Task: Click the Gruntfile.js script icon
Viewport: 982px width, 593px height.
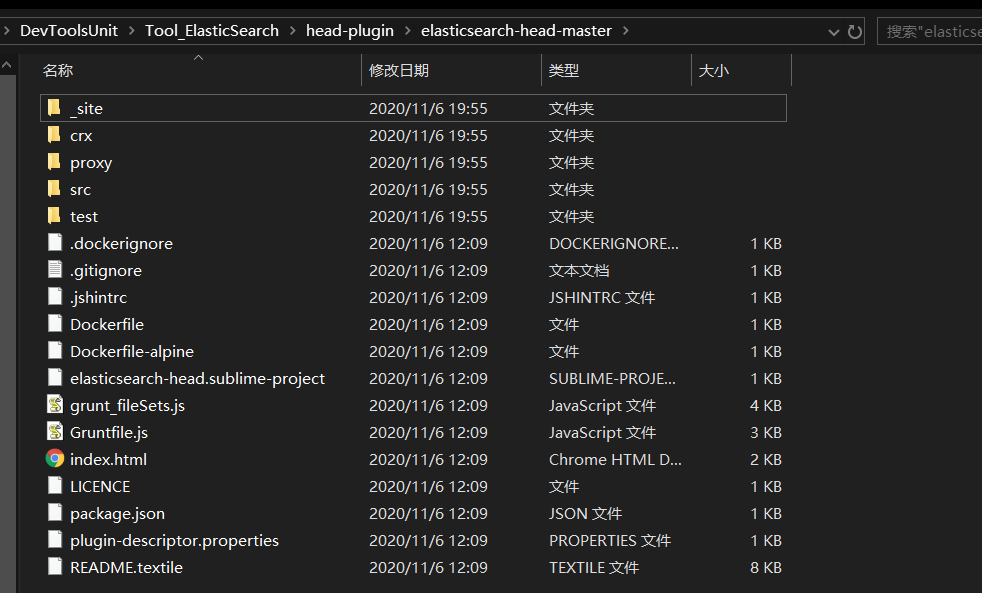Action: click(x=55, y=431)
